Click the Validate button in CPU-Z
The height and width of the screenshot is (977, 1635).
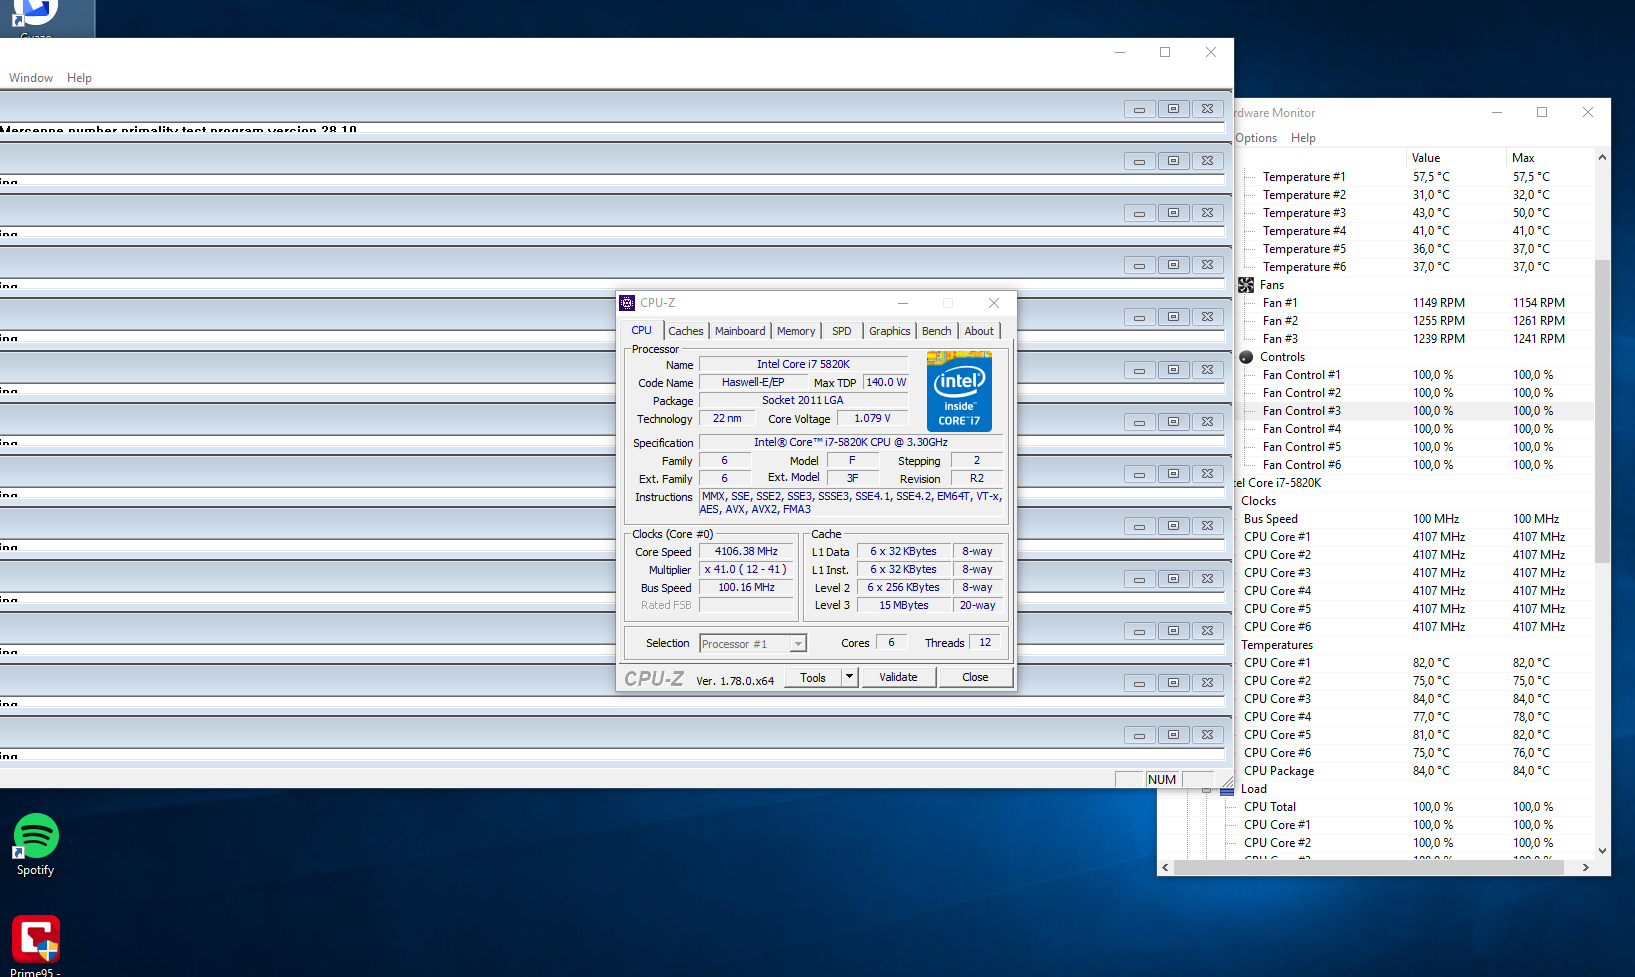point(898,678)
